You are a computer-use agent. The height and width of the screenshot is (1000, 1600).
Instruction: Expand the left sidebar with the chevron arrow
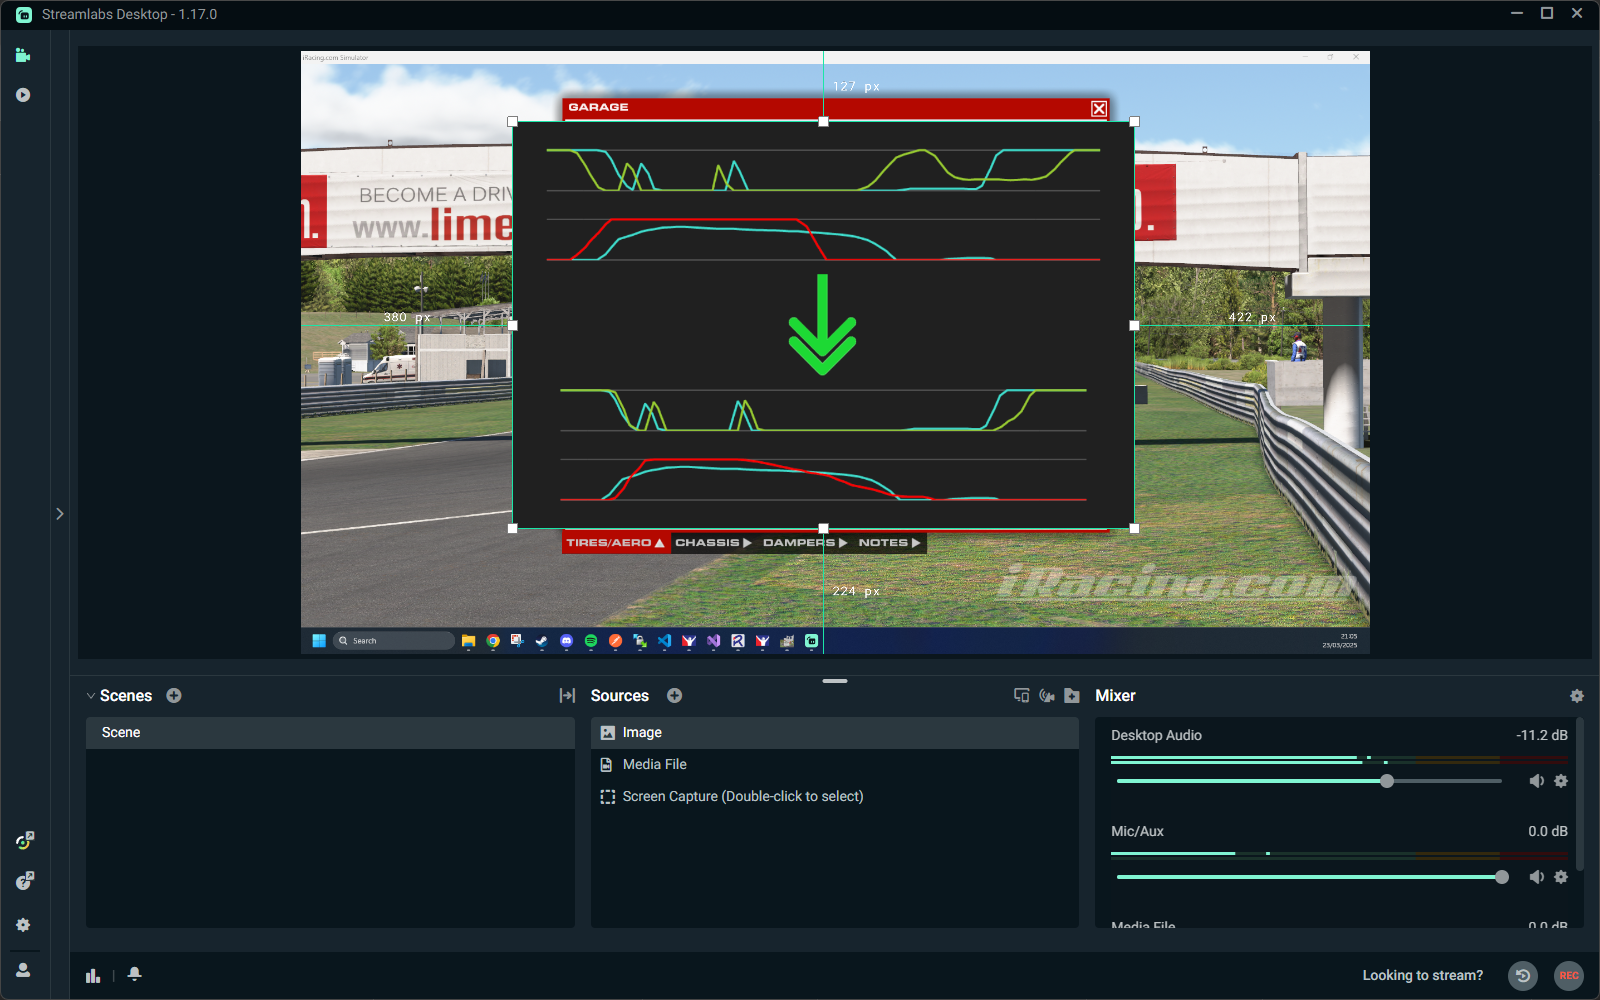pyautogui.click(x=60, y=514)
